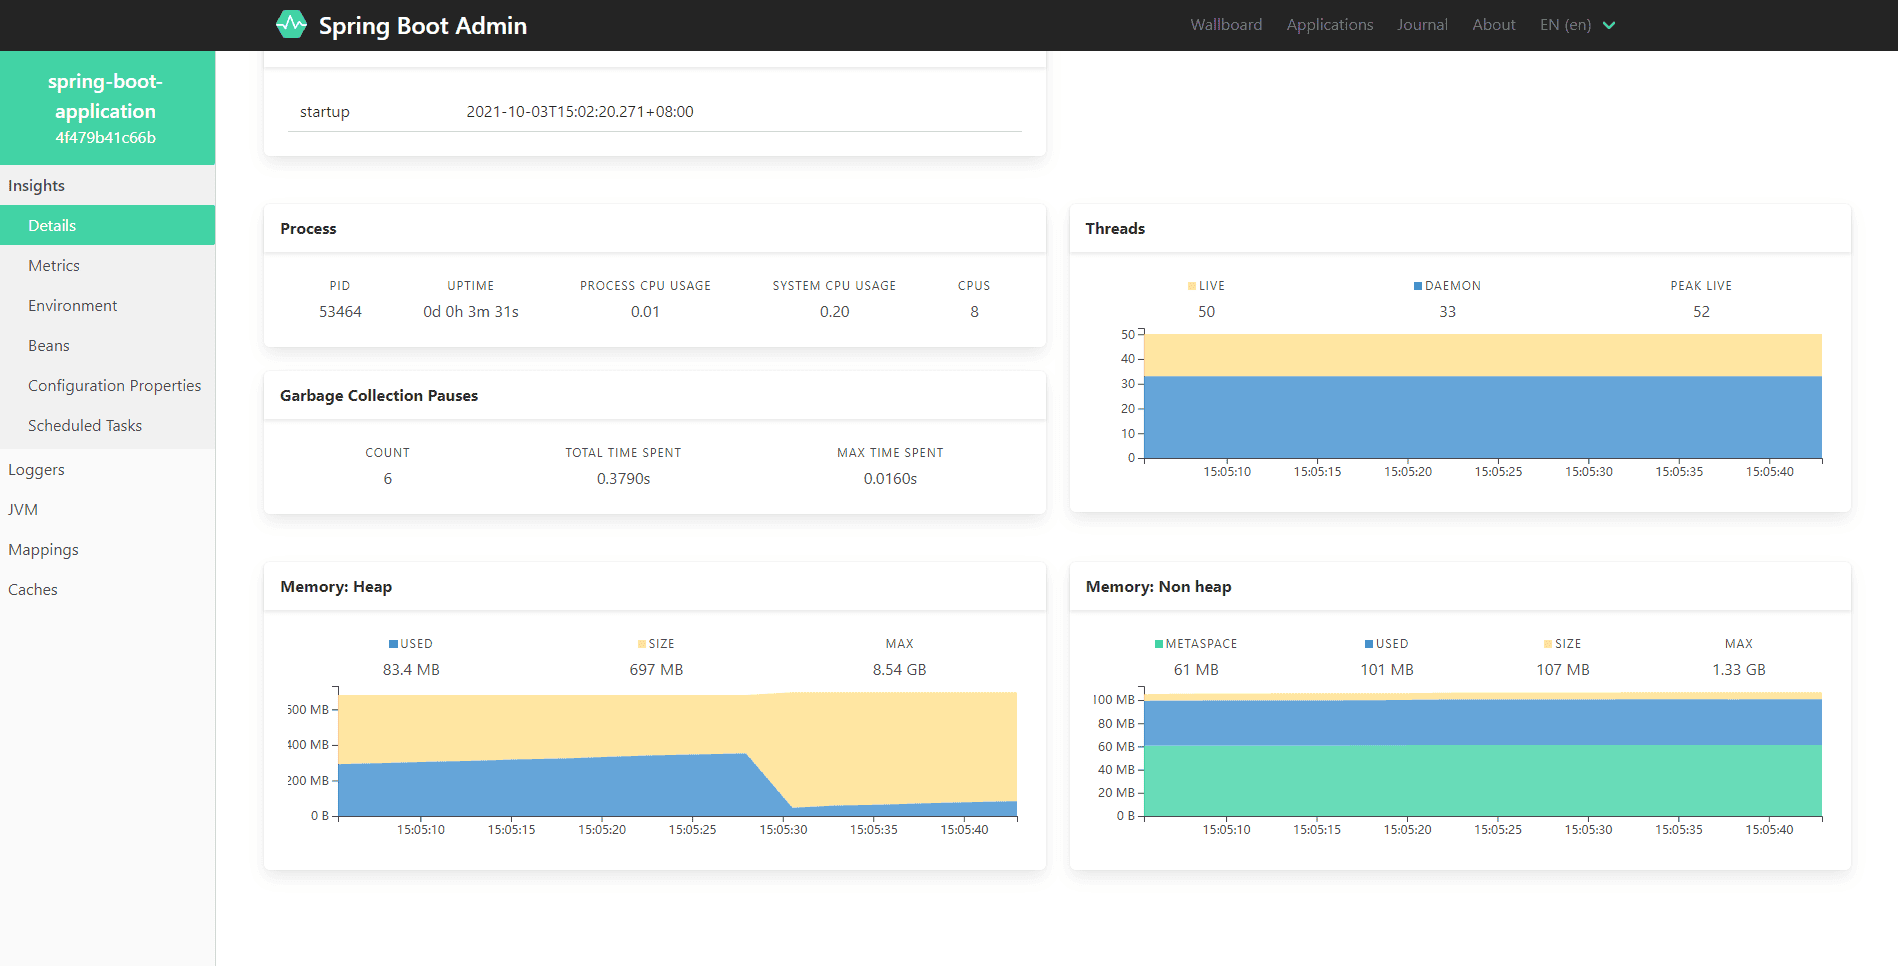
Task: Expand the JVM sidebar section
Action: [23, 510]
